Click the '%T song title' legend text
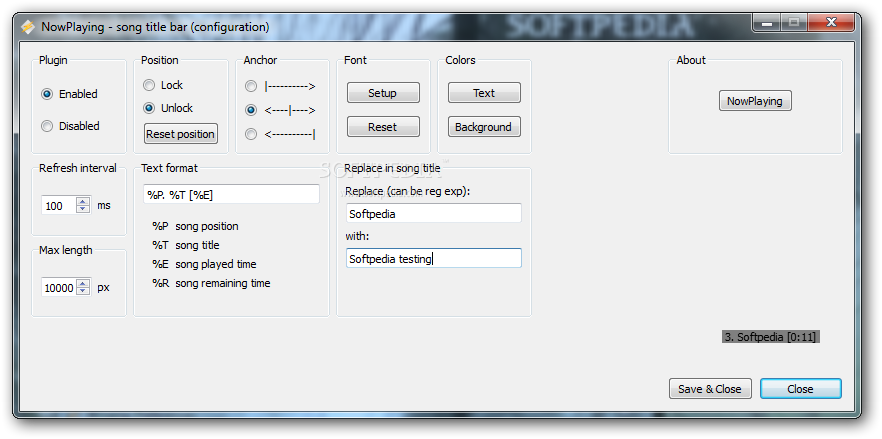The width and height of the screenshot is (882, 439). point(186,245)
